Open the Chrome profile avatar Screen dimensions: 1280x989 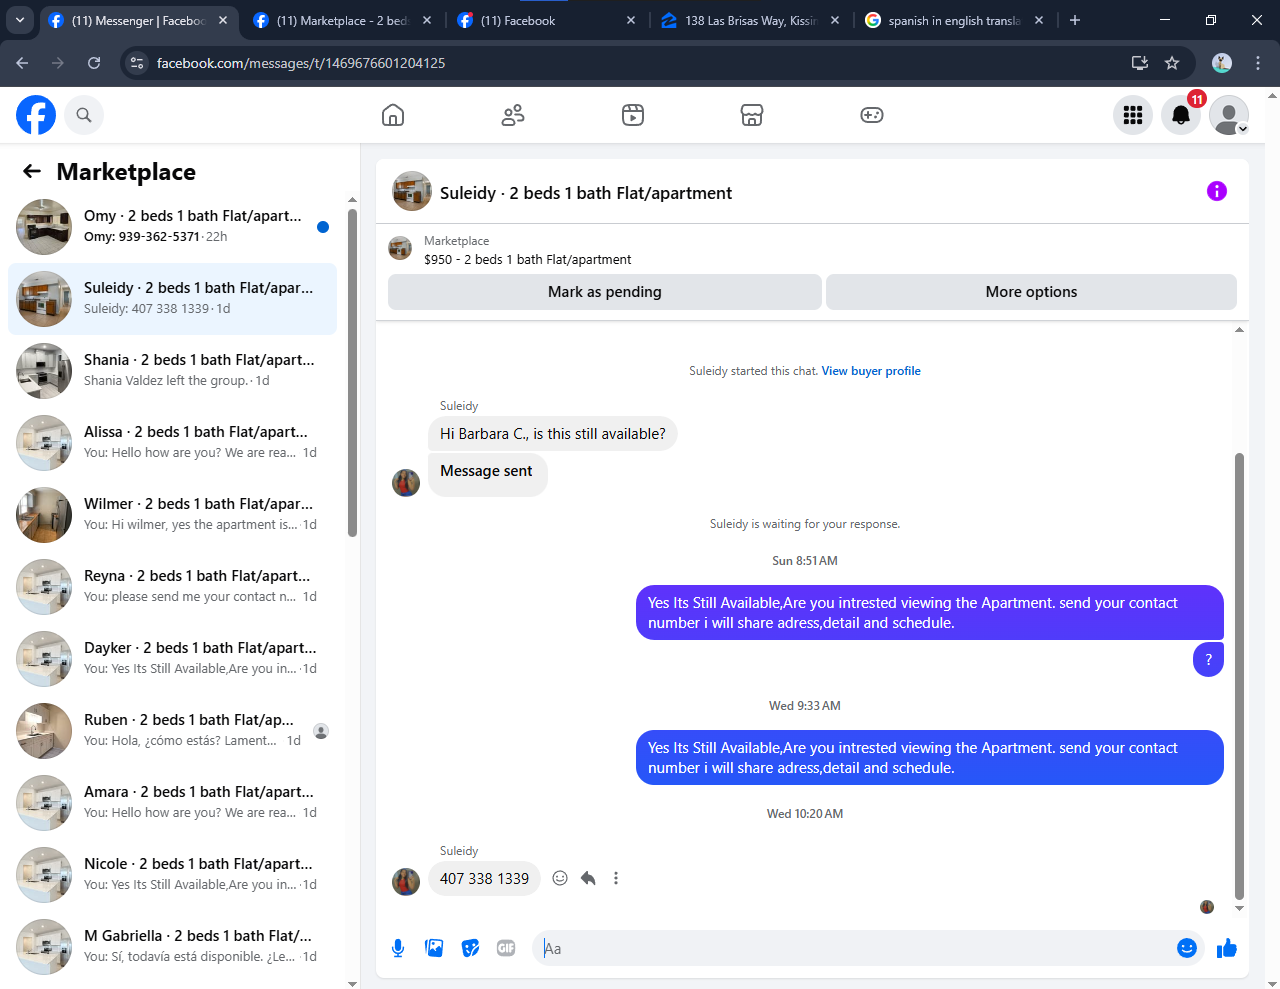coord(1222,63)
